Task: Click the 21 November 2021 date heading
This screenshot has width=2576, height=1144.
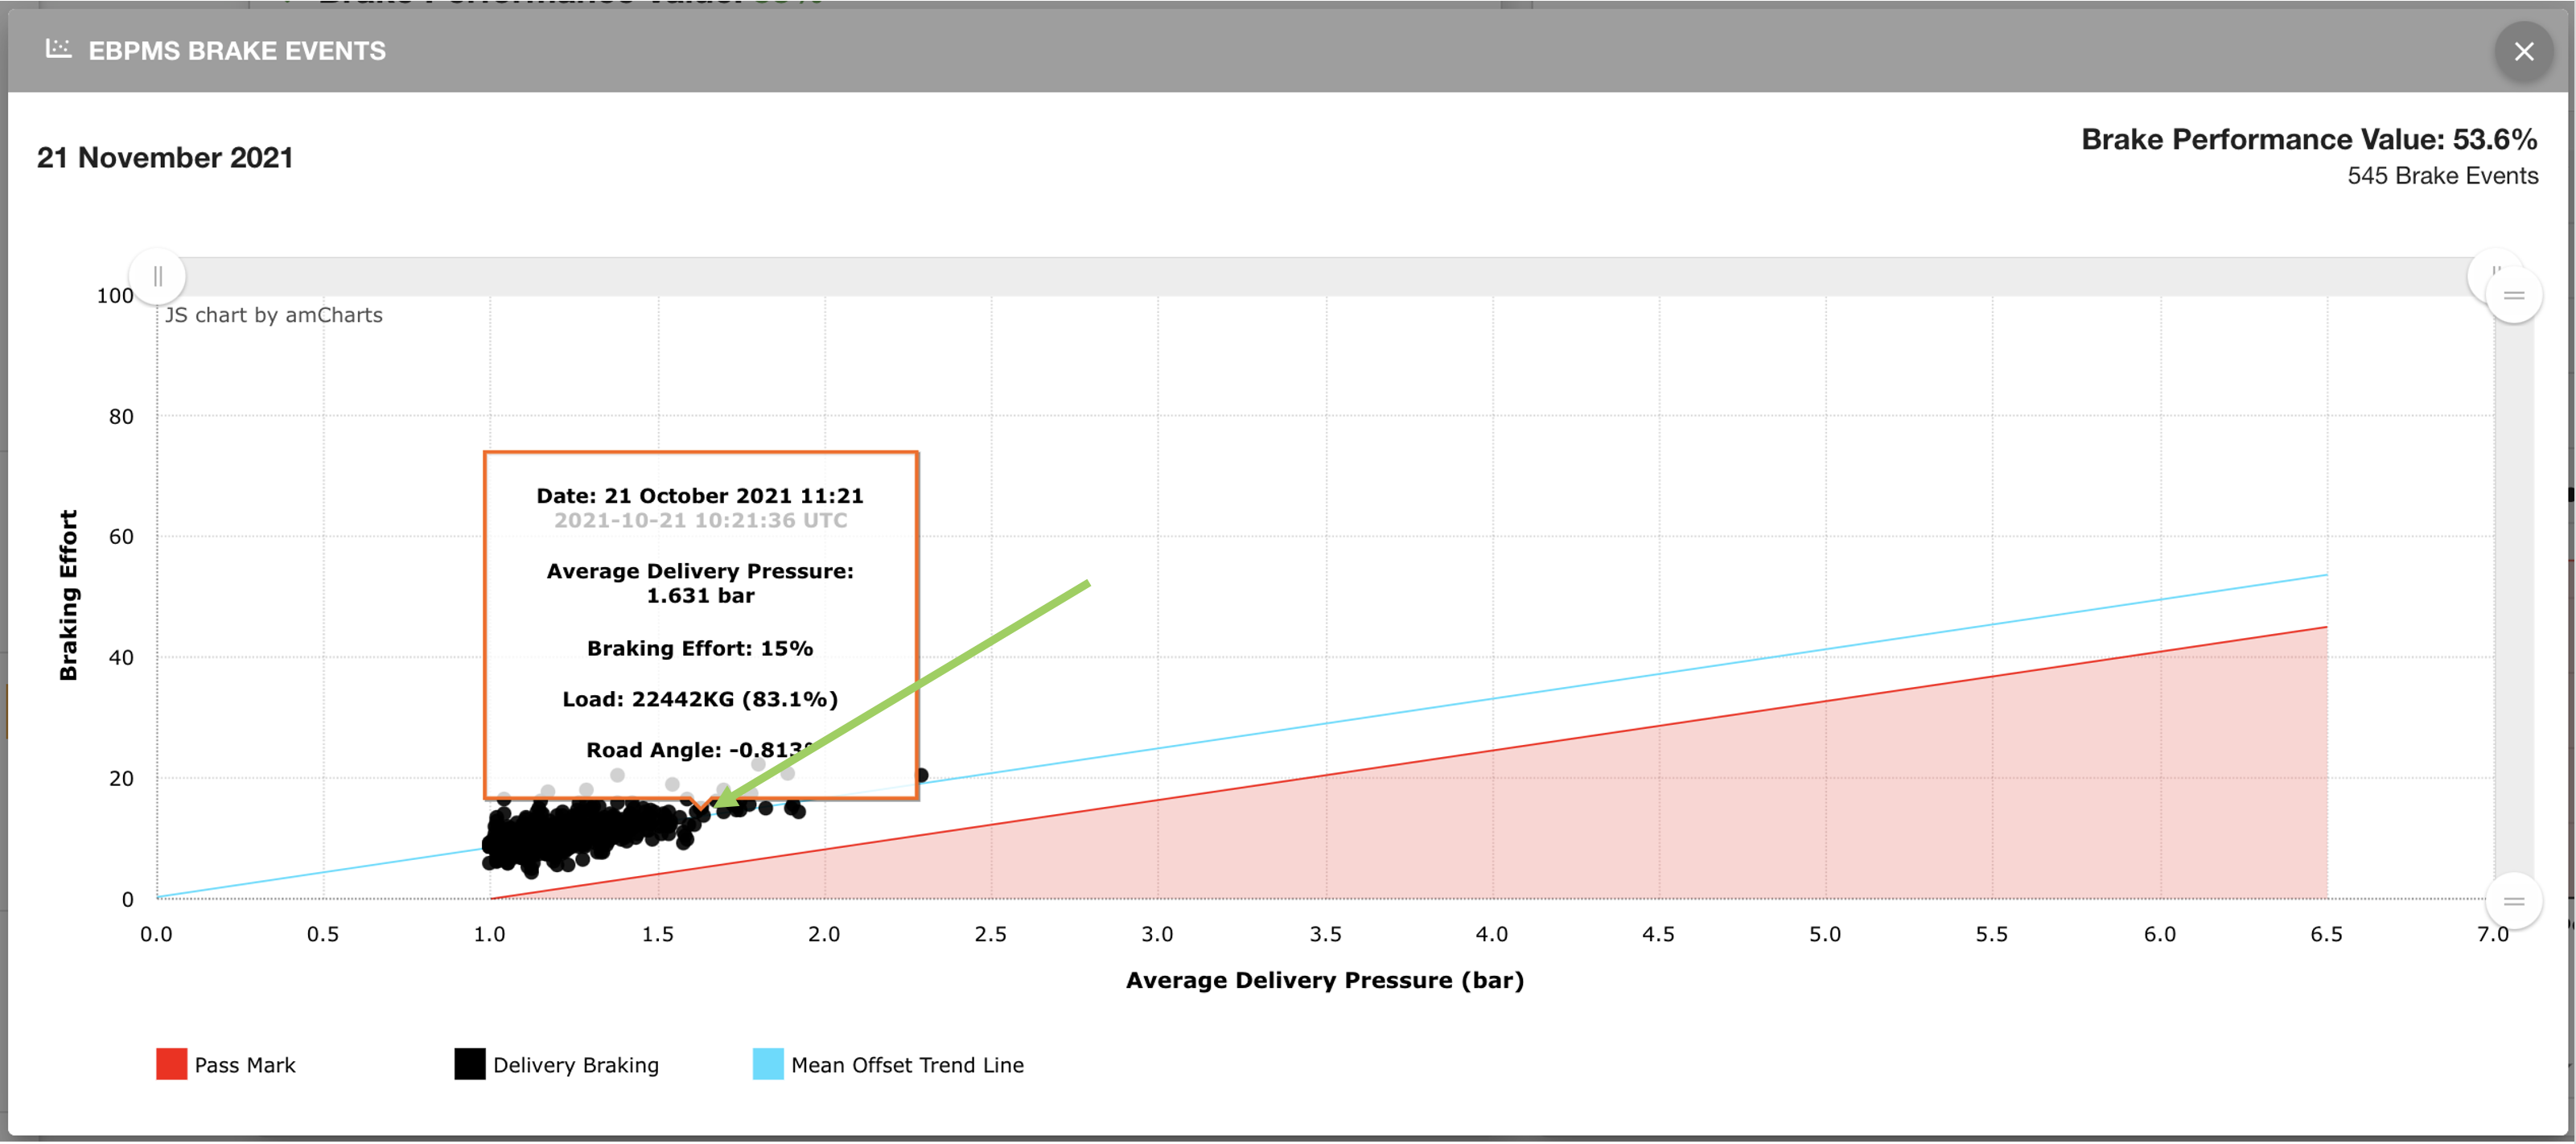Action: pyautogui.click(x=165, y=158)
